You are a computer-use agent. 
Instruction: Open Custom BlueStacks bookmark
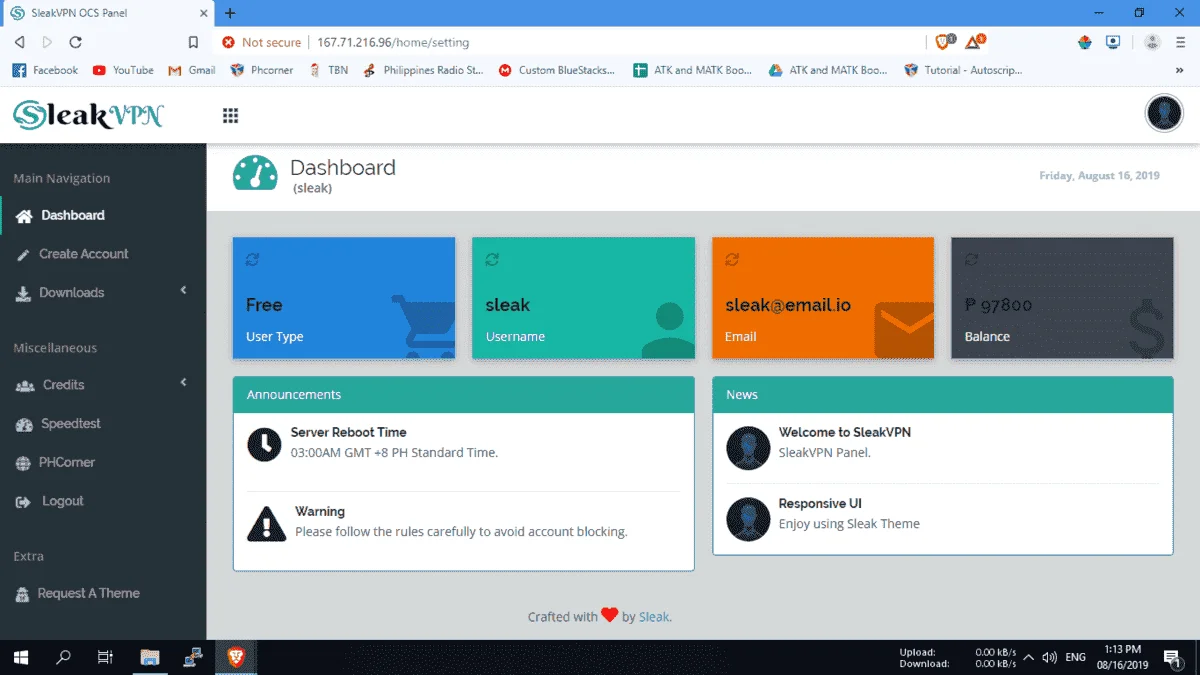[557, 70]
